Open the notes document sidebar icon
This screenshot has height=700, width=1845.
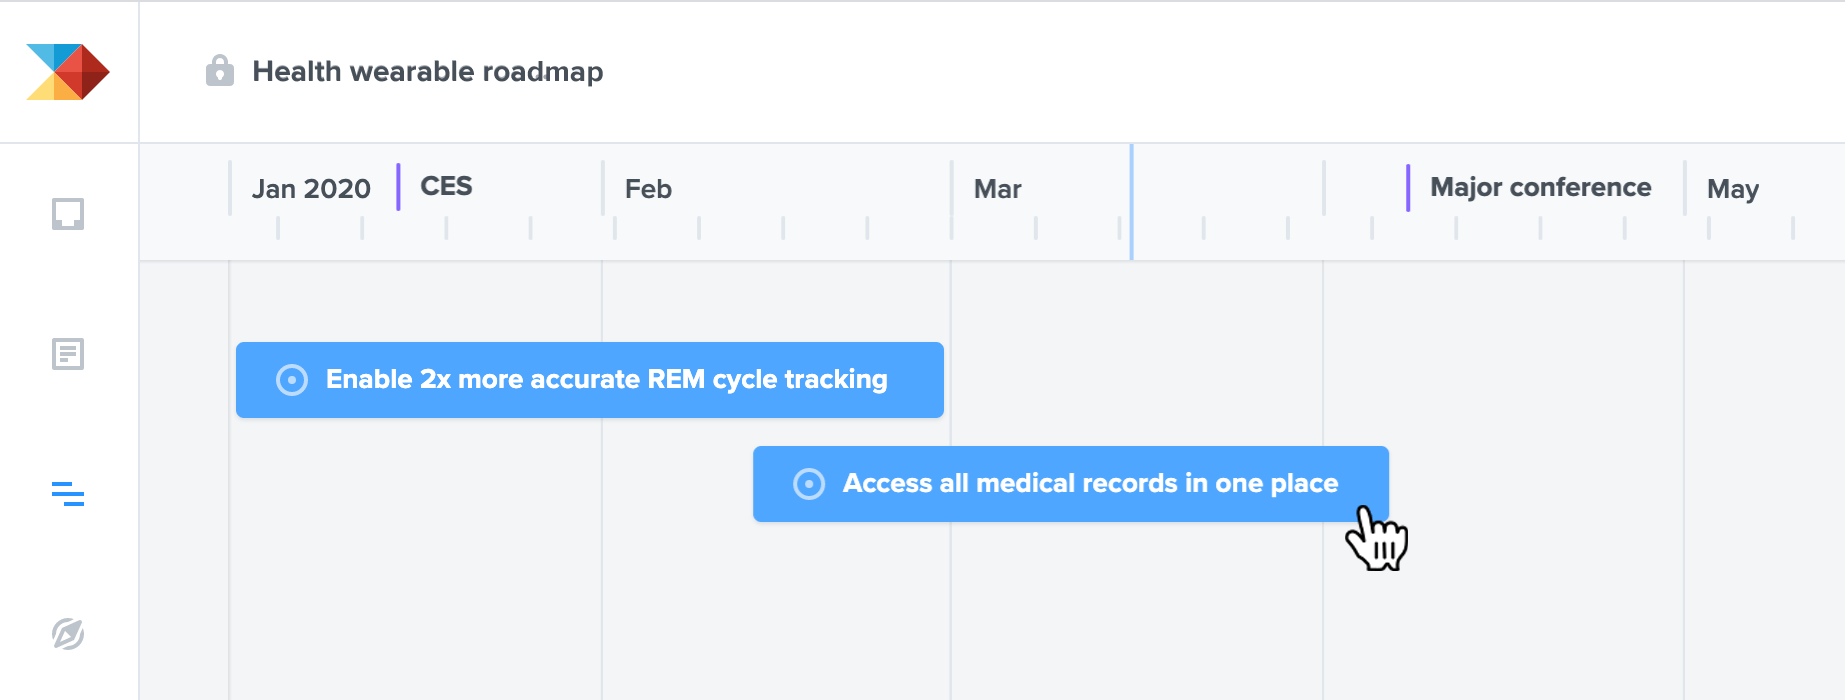click(x=68, y=354)
